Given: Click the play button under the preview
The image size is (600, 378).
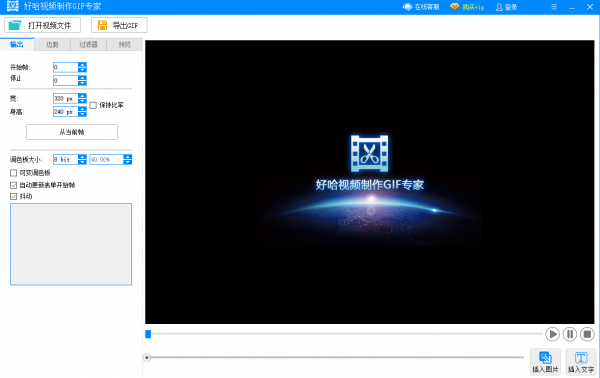Looking at the screenshot, I should click(x=552, y=334).
